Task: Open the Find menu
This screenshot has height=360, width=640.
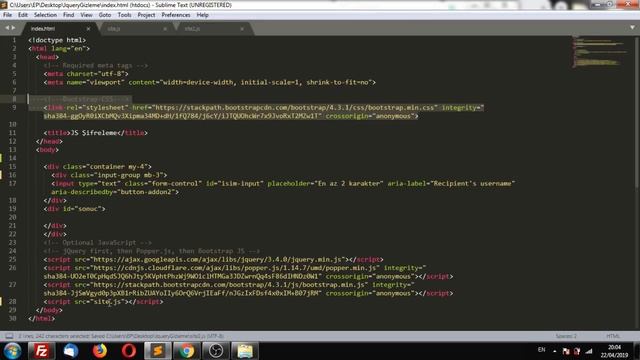Action: point(69,15)
